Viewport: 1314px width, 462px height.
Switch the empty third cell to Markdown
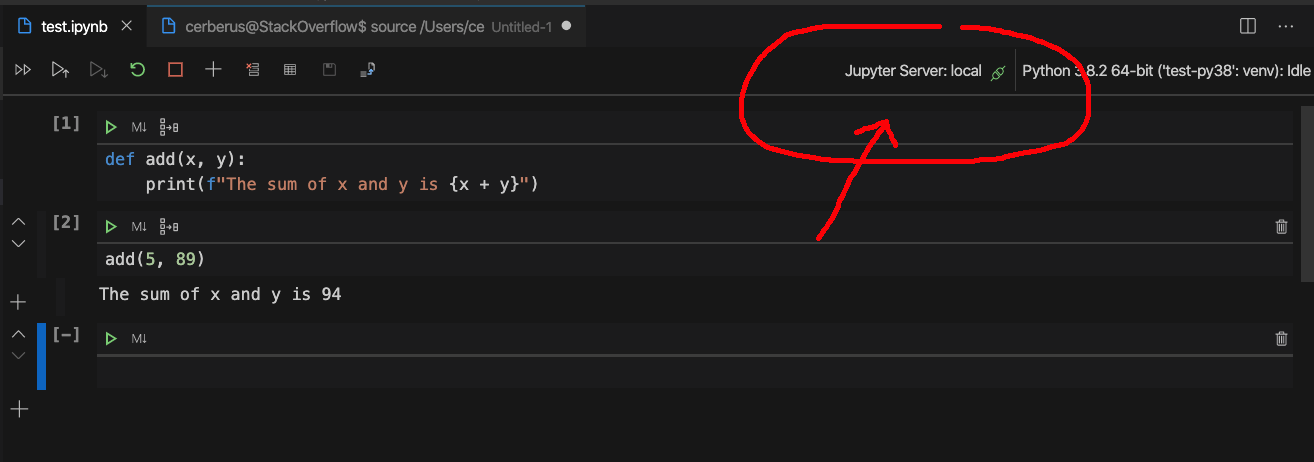pos(139,339)
